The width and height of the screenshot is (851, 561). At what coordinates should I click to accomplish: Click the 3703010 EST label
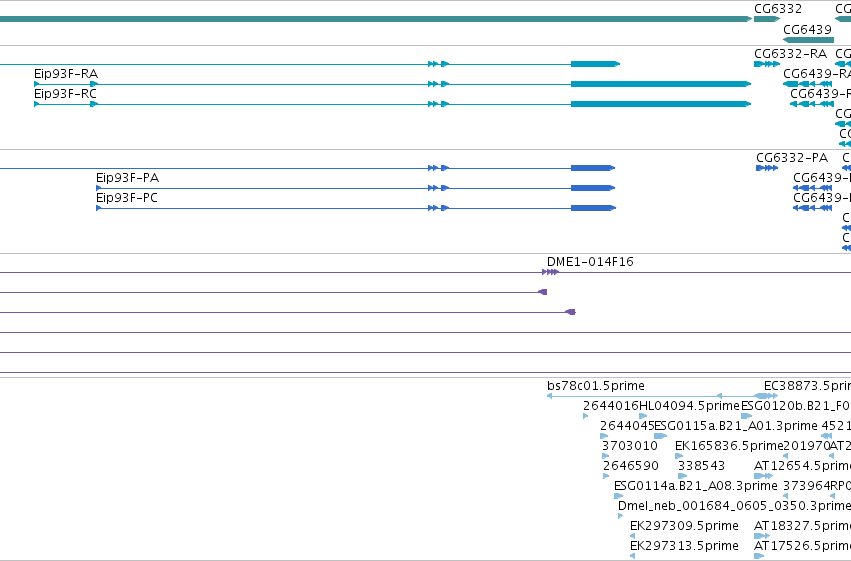(630, 446)
